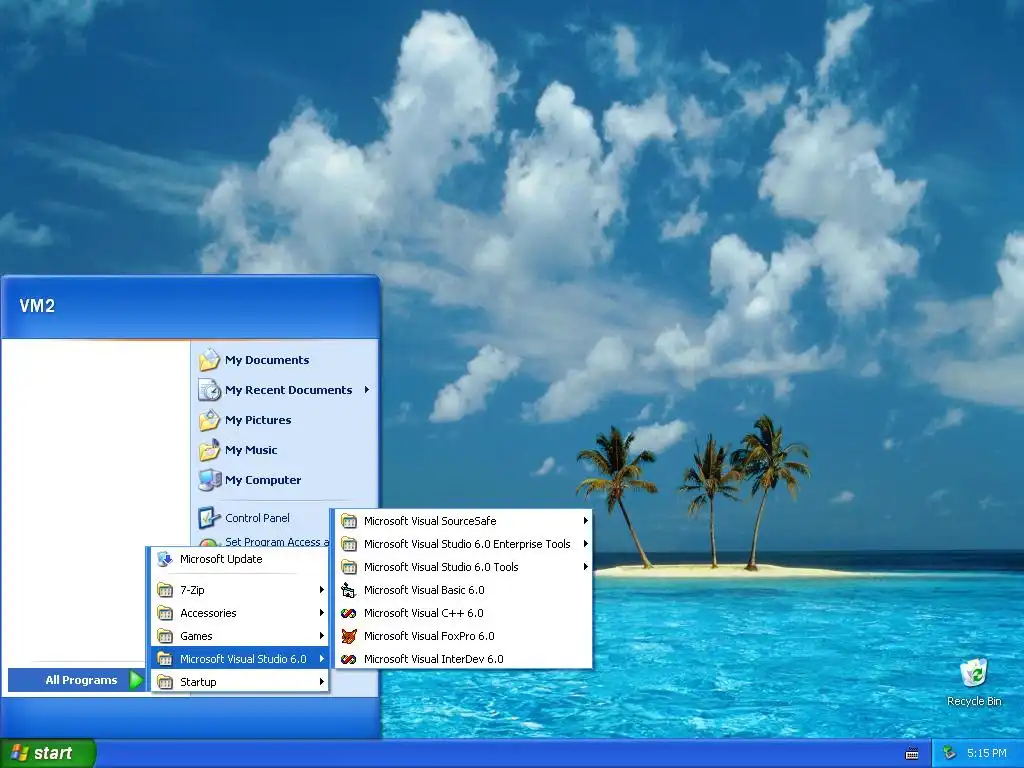Click the system tray notification icon

pos(950,754)
